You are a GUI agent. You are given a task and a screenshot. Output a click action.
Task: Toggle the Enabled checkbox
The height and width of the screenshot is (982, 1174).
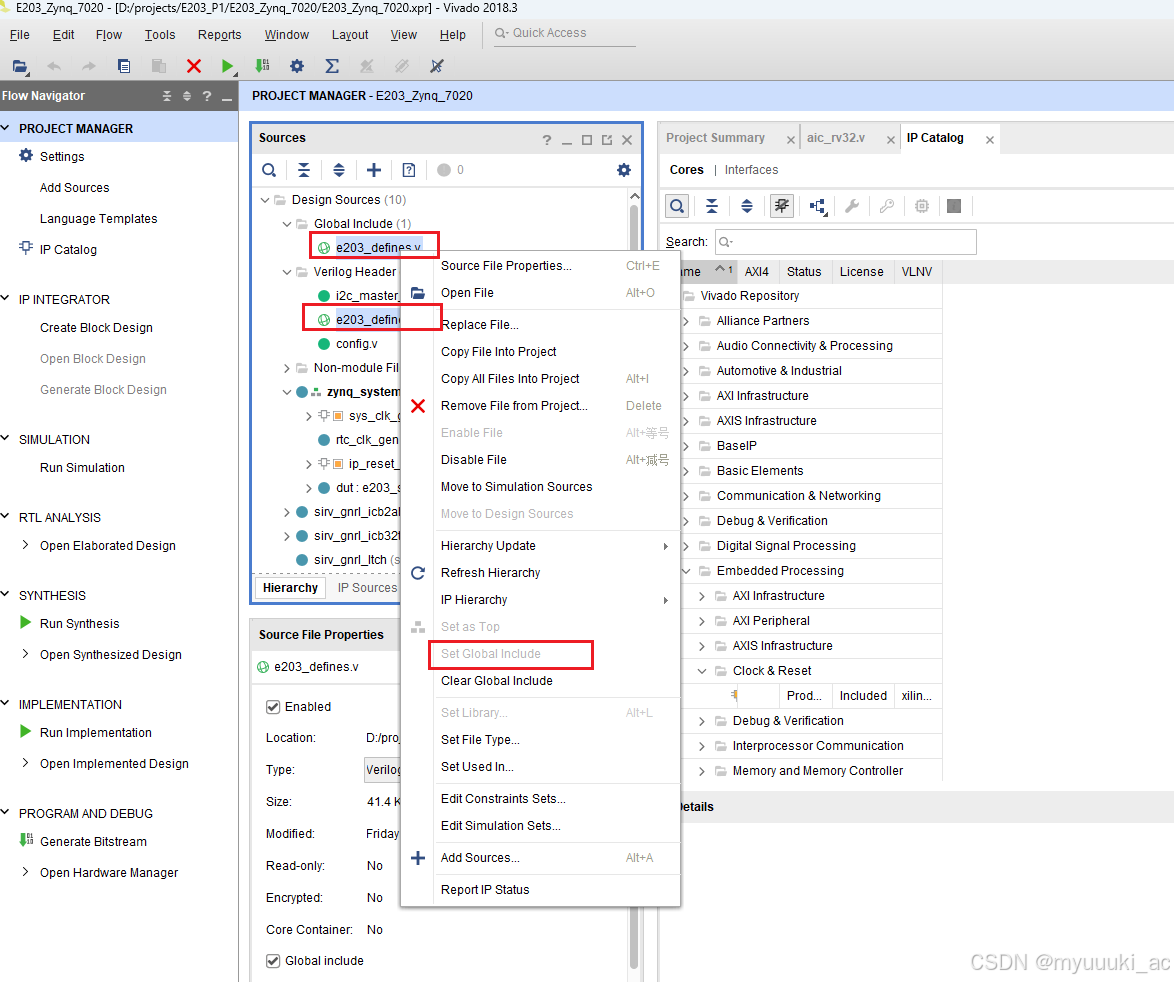click(273, 707)
